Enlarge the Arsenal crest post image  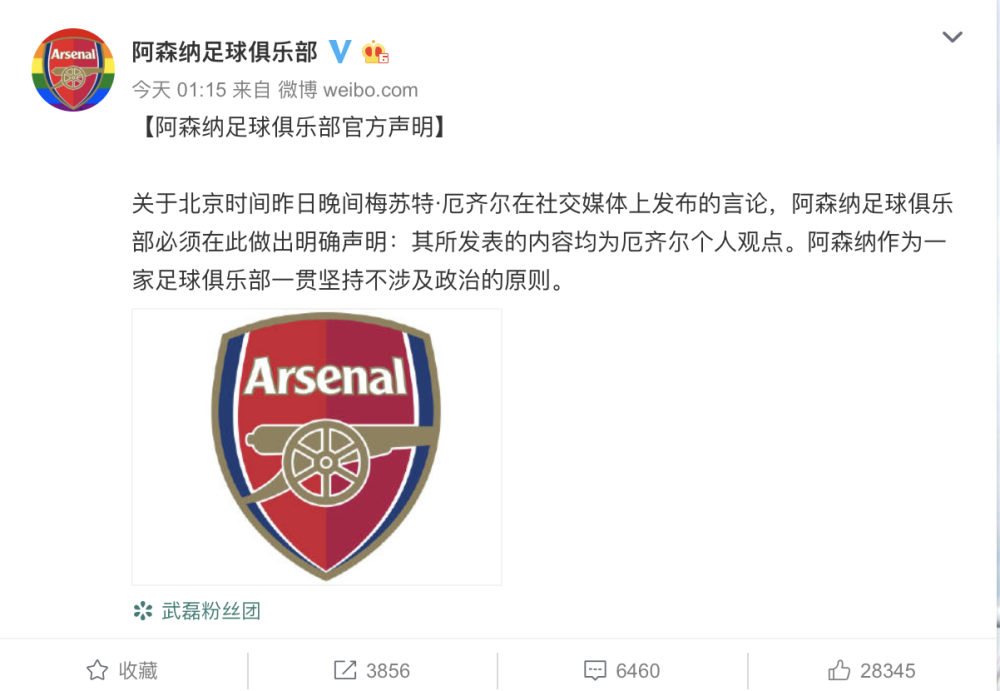tap(317, 447)
